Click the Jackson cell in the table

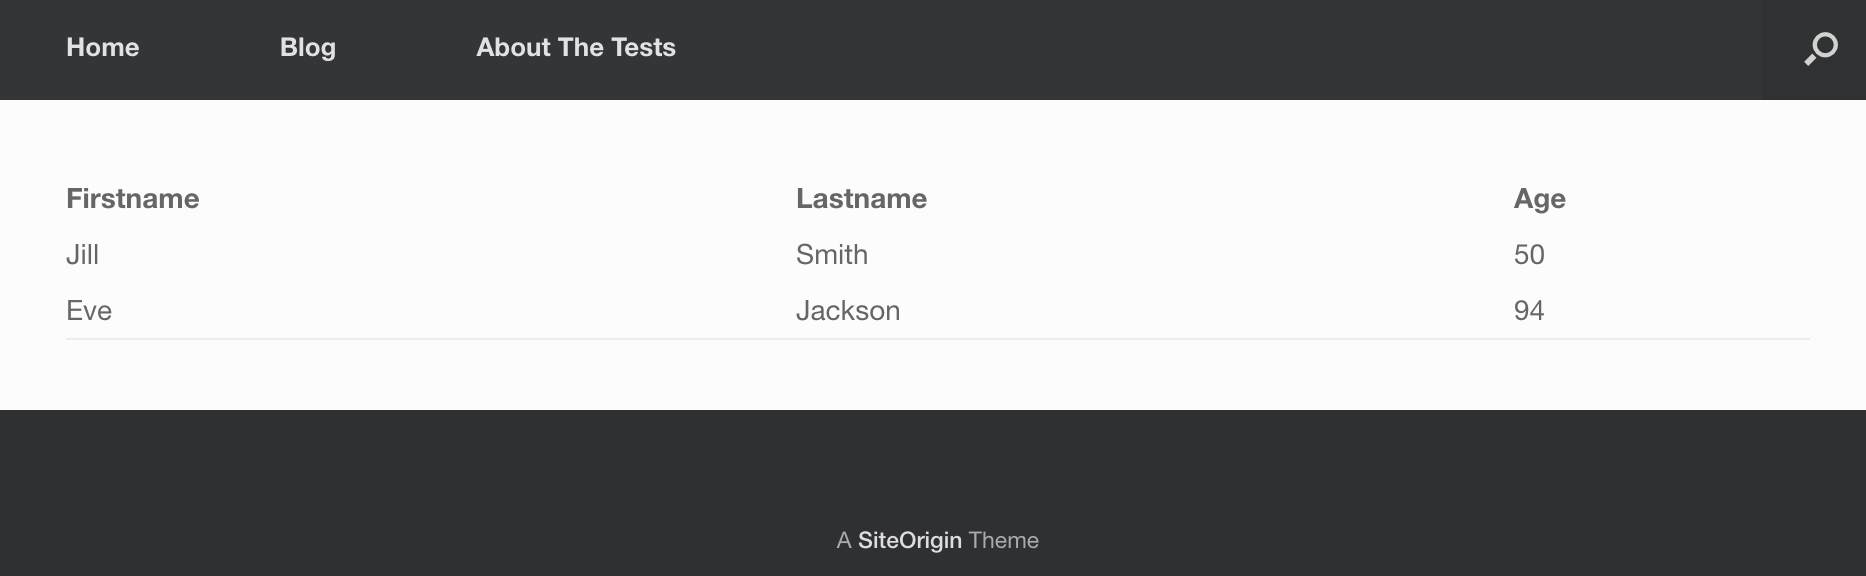tap(848, 311)
